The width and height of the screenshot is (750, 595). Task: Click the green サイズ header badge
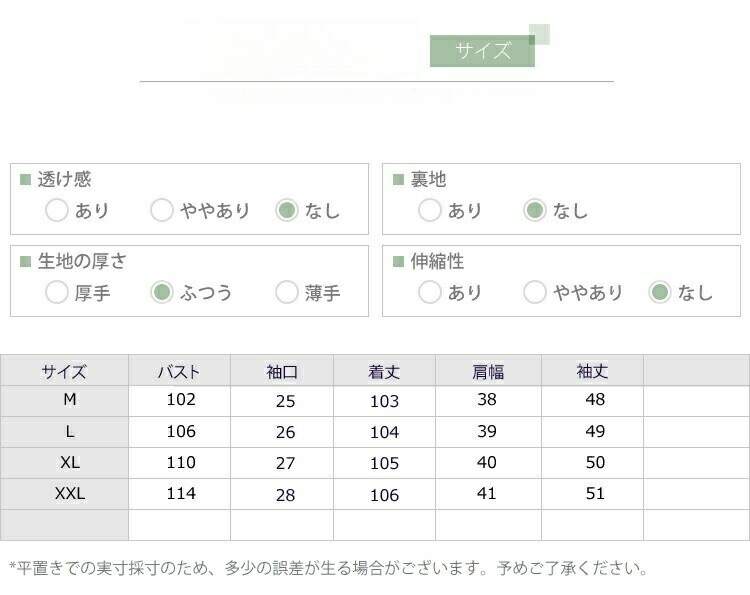coord(482,51)
